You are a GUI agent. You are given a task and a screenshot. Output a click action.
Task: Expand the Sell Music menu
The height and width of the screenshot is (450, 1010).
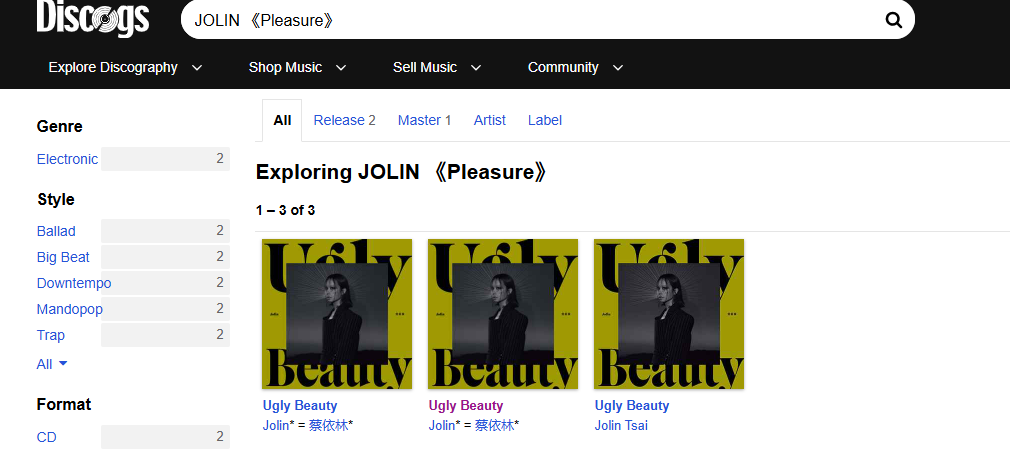click(437, 68)
